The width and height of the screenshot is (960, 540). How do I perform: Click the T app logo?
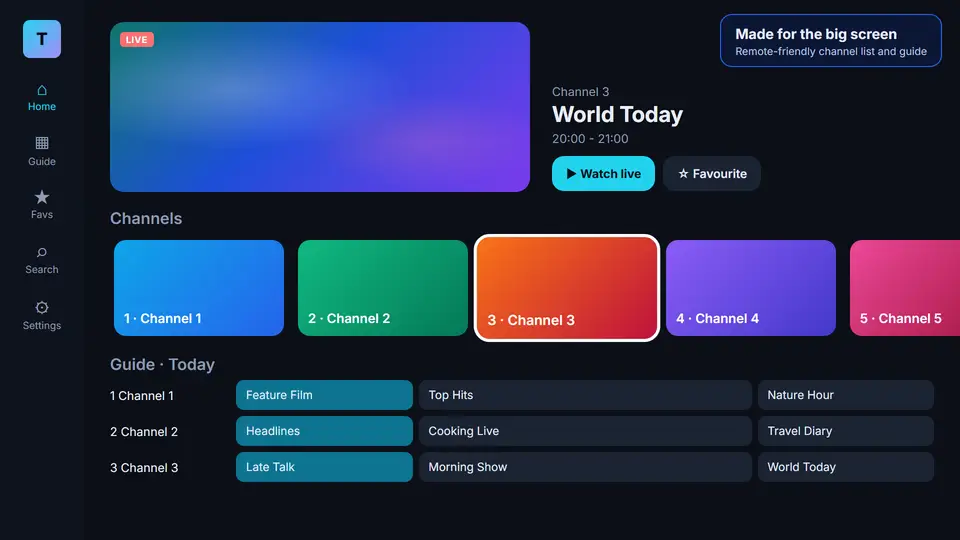[42, 39]
